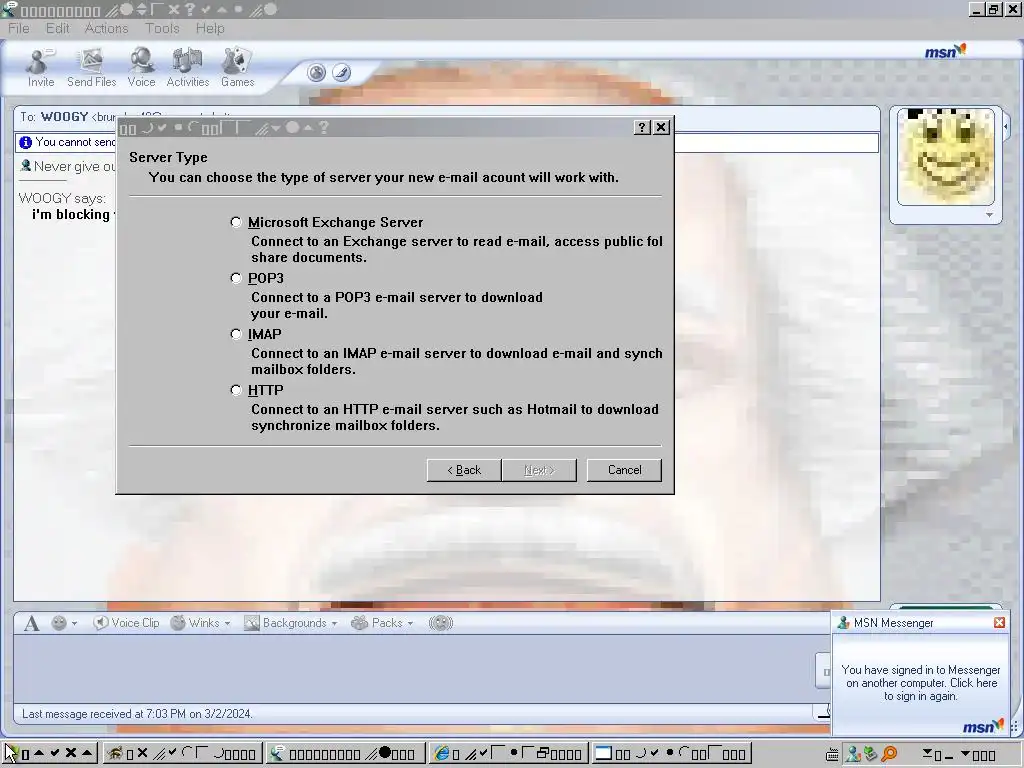Viewport: 1024px width, 768px height.
Task: Click the Start button on taskbar
Action: pyautogui.click(x=50, y=754)
